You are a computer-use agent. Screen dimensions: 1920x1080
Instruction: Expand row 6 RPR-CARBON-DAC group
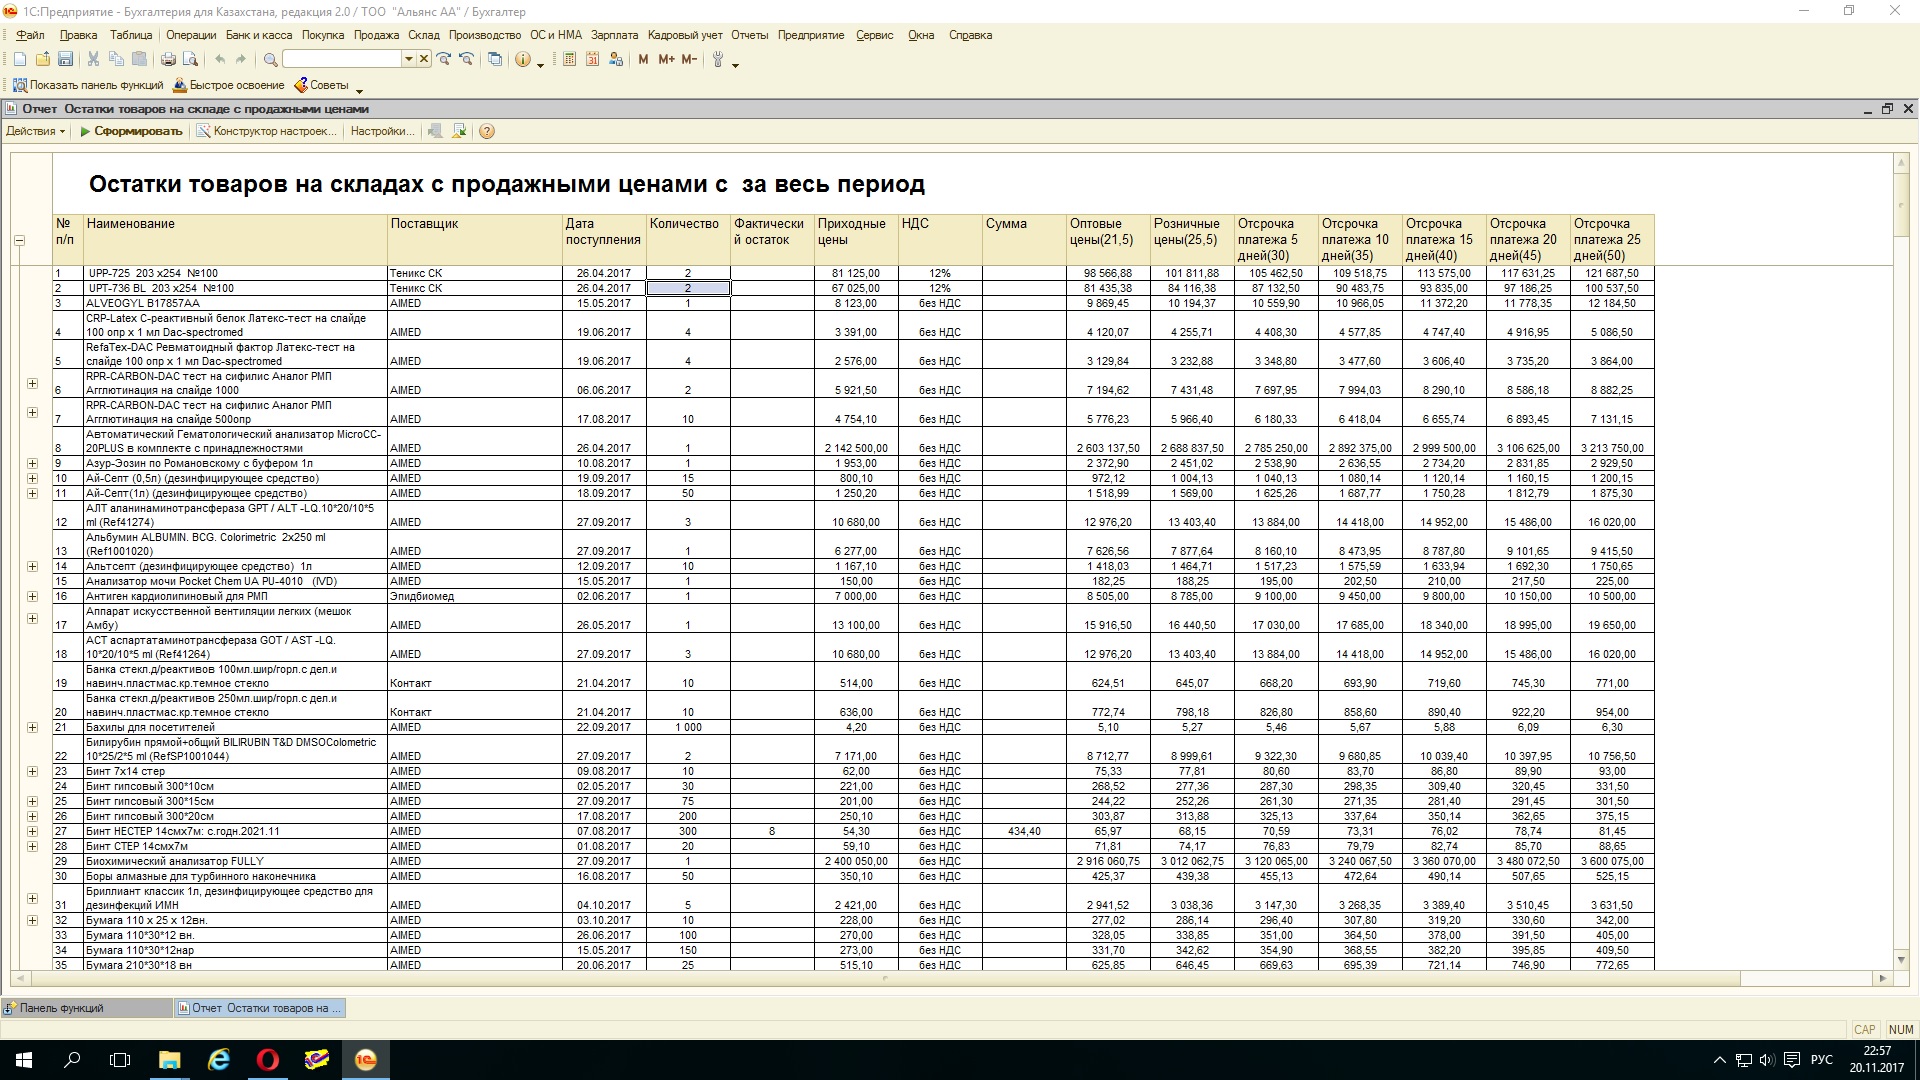point(32,384)
